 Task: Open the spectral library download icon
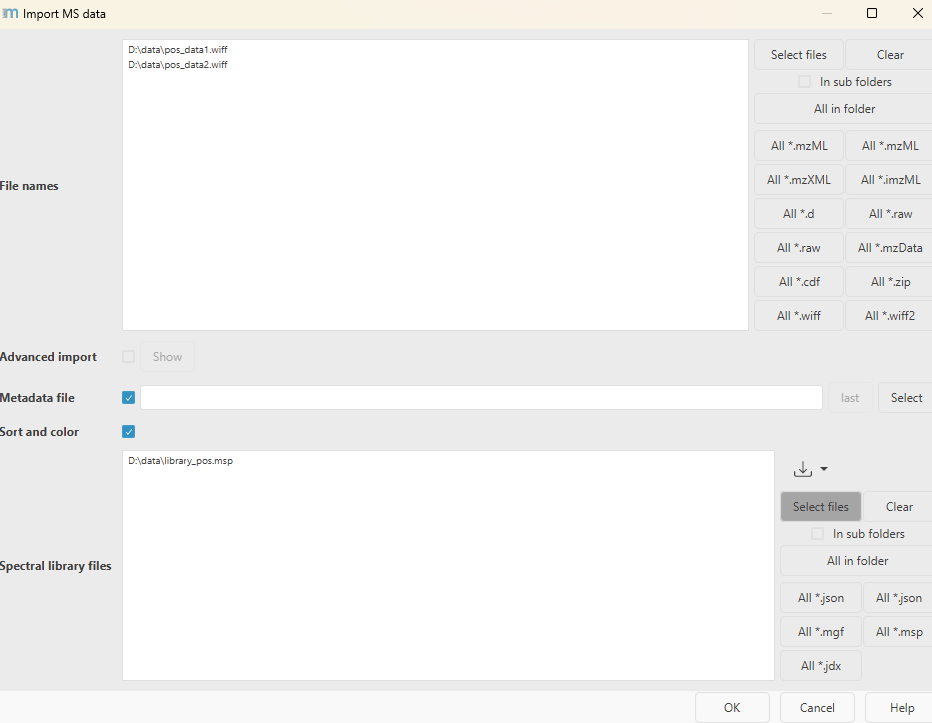tap(802, 469)
